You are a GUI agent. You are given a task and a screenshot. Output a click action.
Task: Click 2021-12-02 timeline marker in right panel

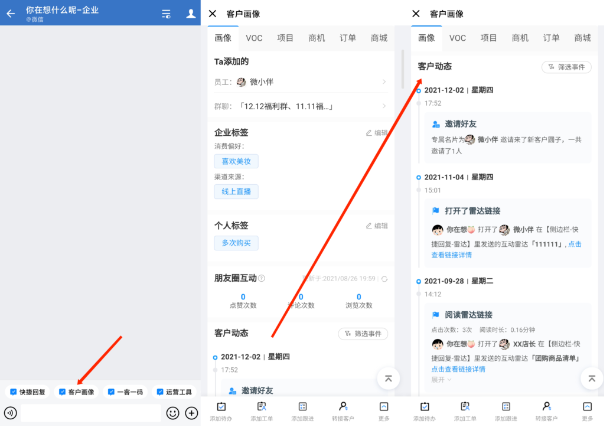coord(418,91)
